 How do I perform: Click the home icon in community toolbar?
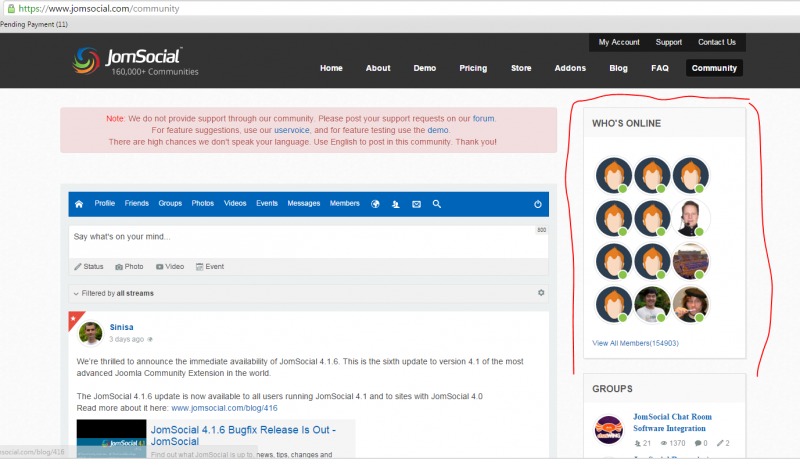(x=79, y=204)
